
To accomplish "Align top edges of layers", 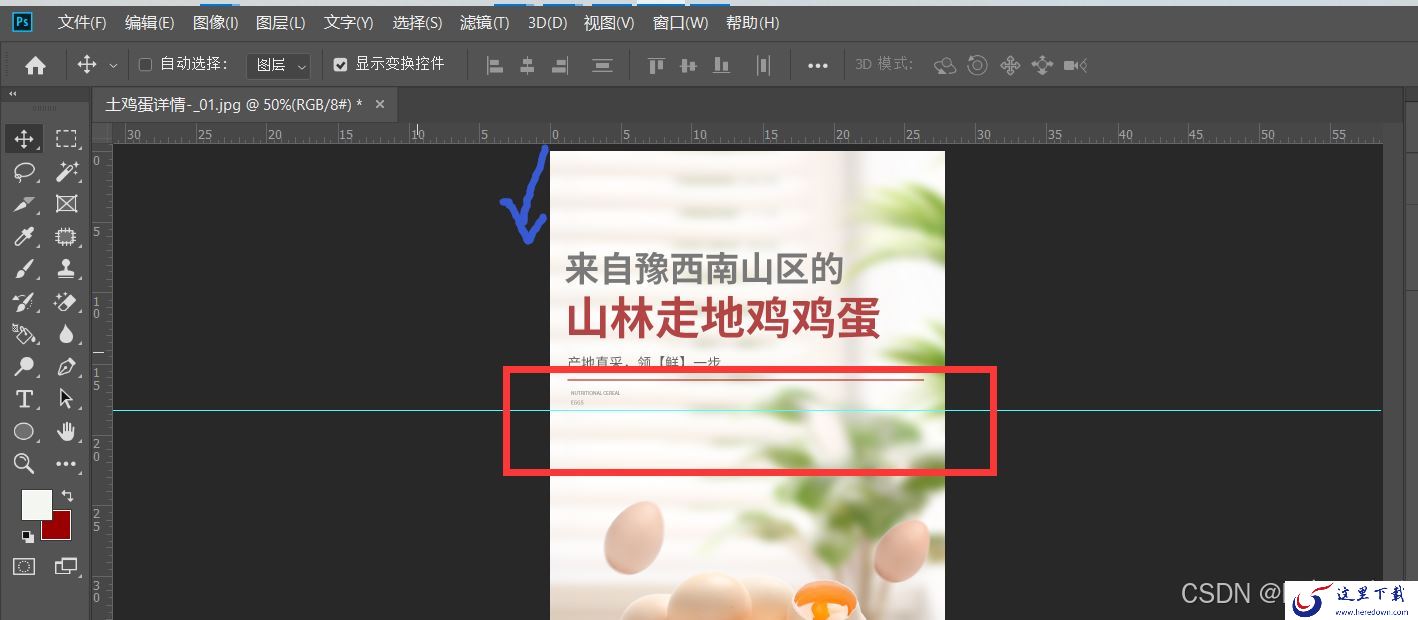I will click(x=656, y=65).
